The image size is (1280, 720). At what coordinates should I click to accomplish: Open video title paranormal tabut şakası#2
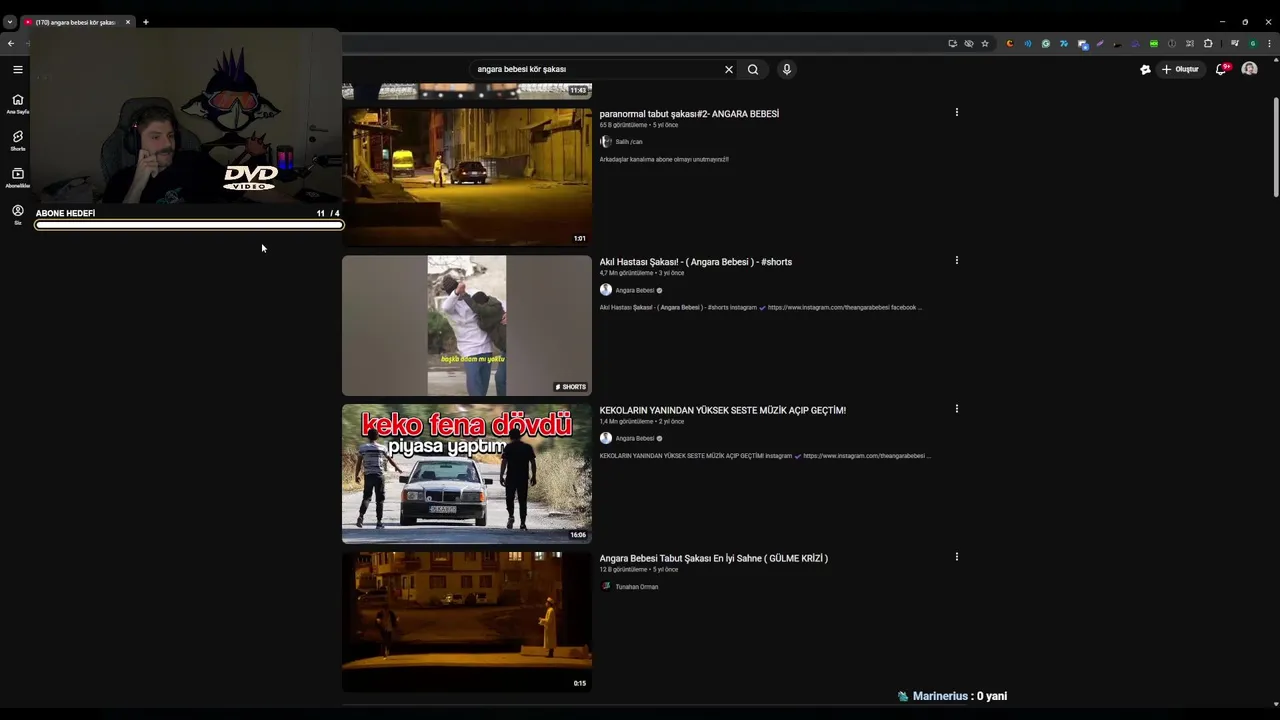point(689,114)
